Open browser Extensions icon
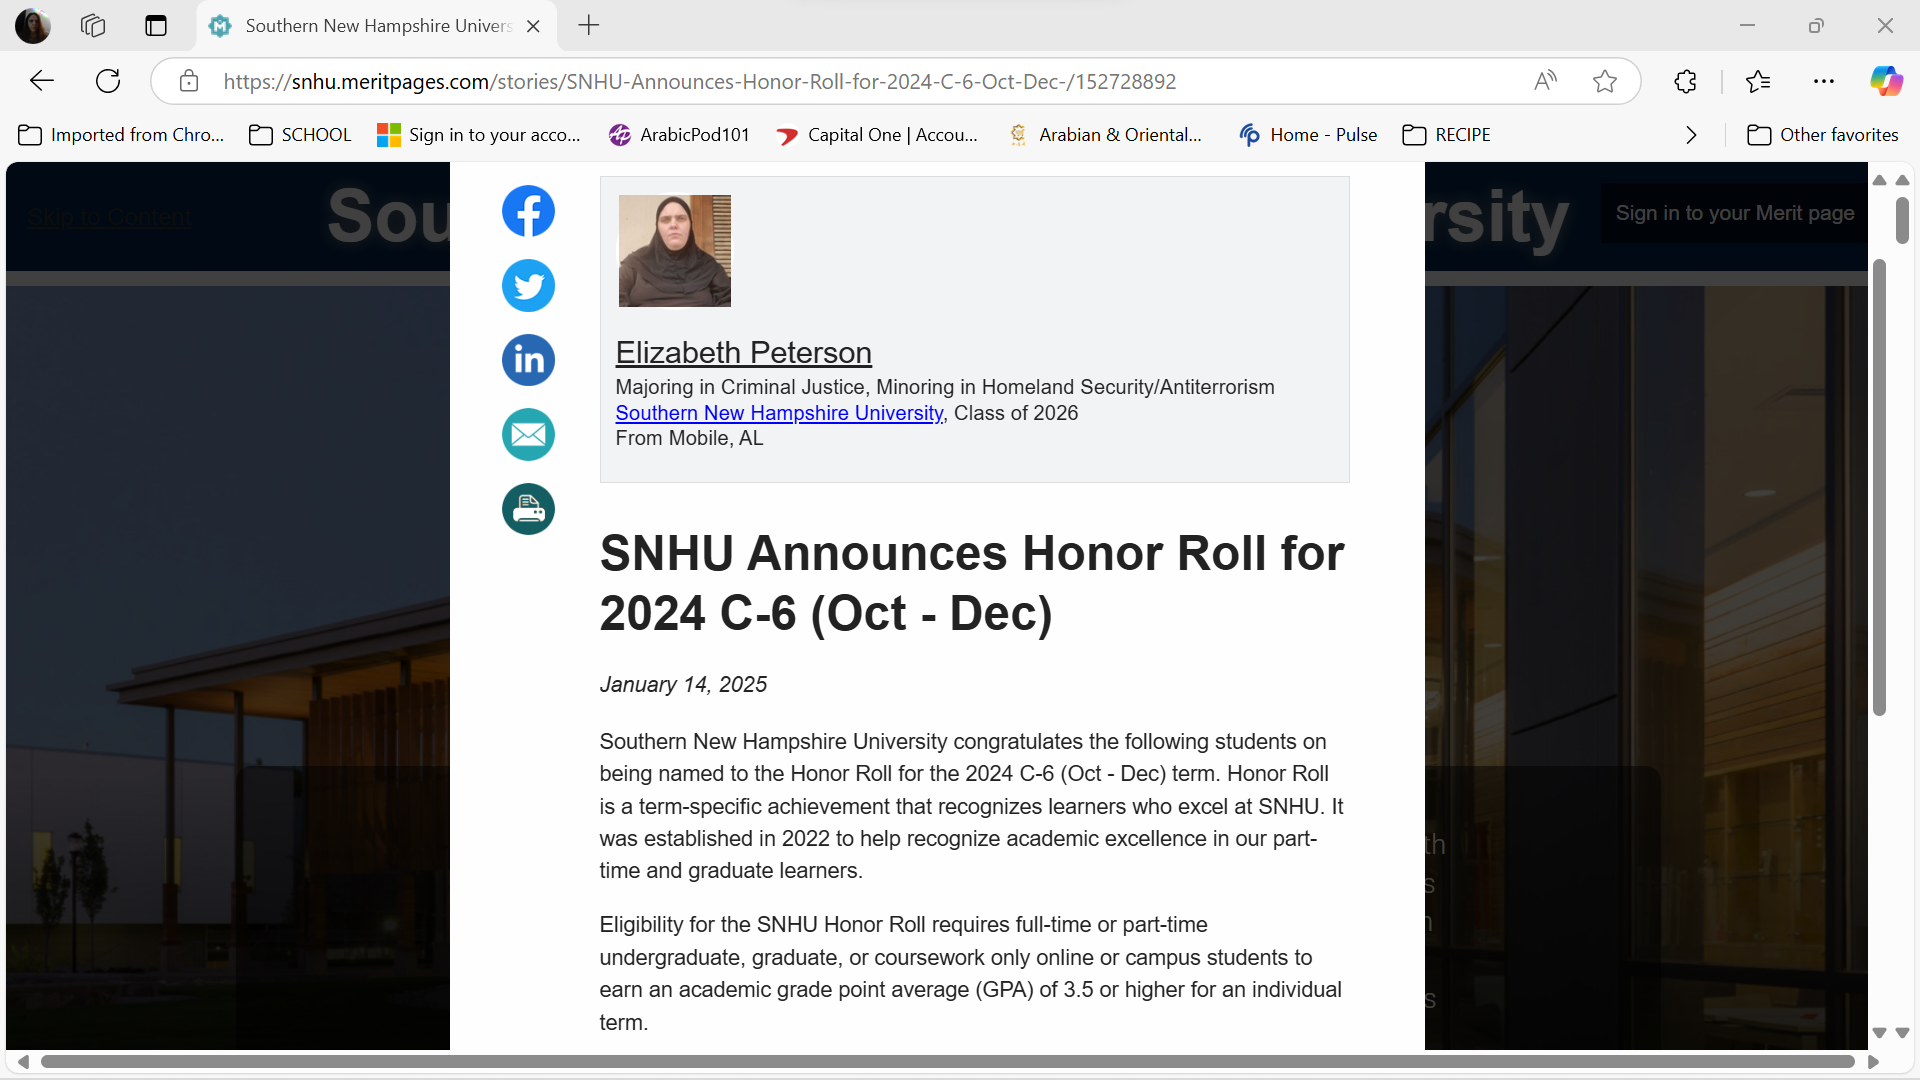Screen dimensions: 1920x1080 click(1686, 81)
